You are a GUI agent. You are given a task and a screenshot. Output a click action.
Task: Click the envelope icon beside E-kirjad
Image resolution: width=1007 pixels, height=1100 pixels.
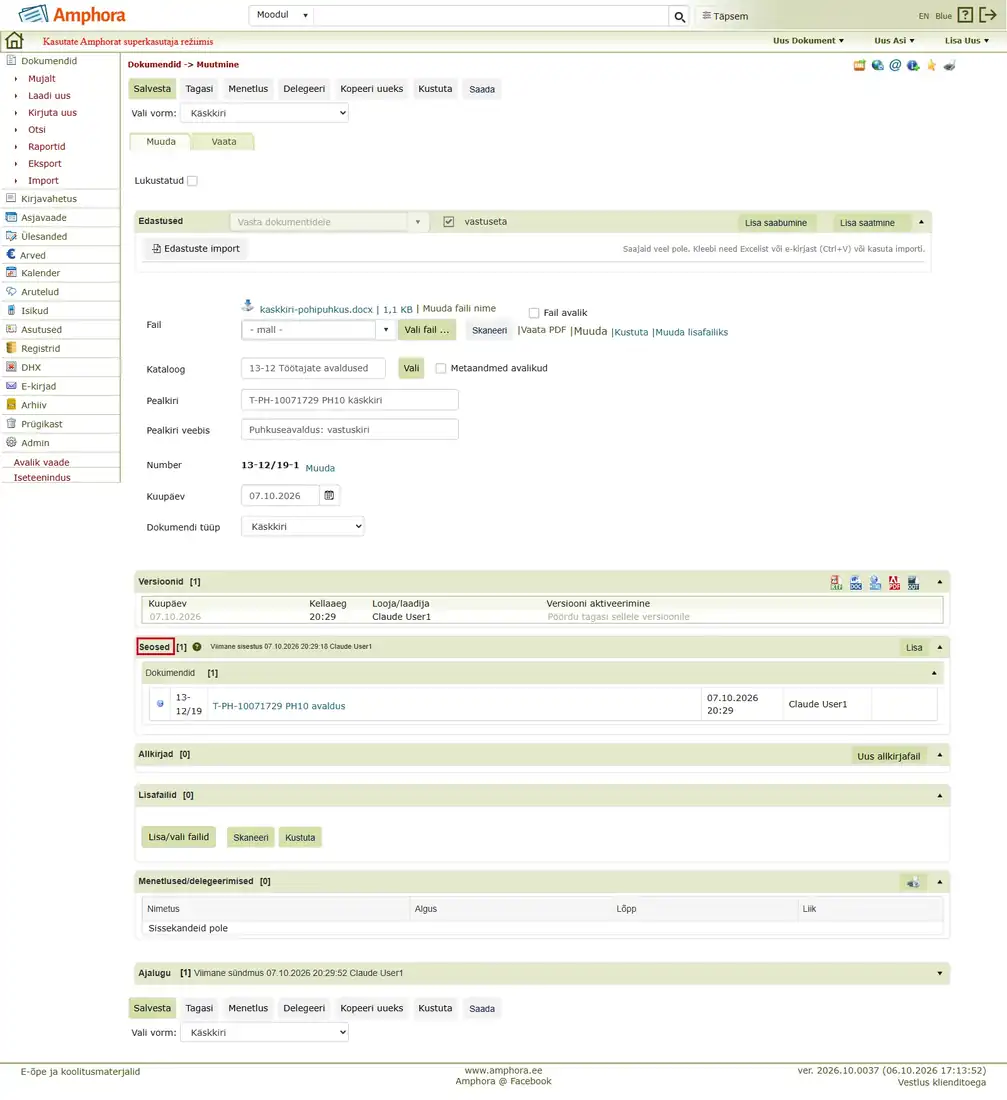pos(11,386)
